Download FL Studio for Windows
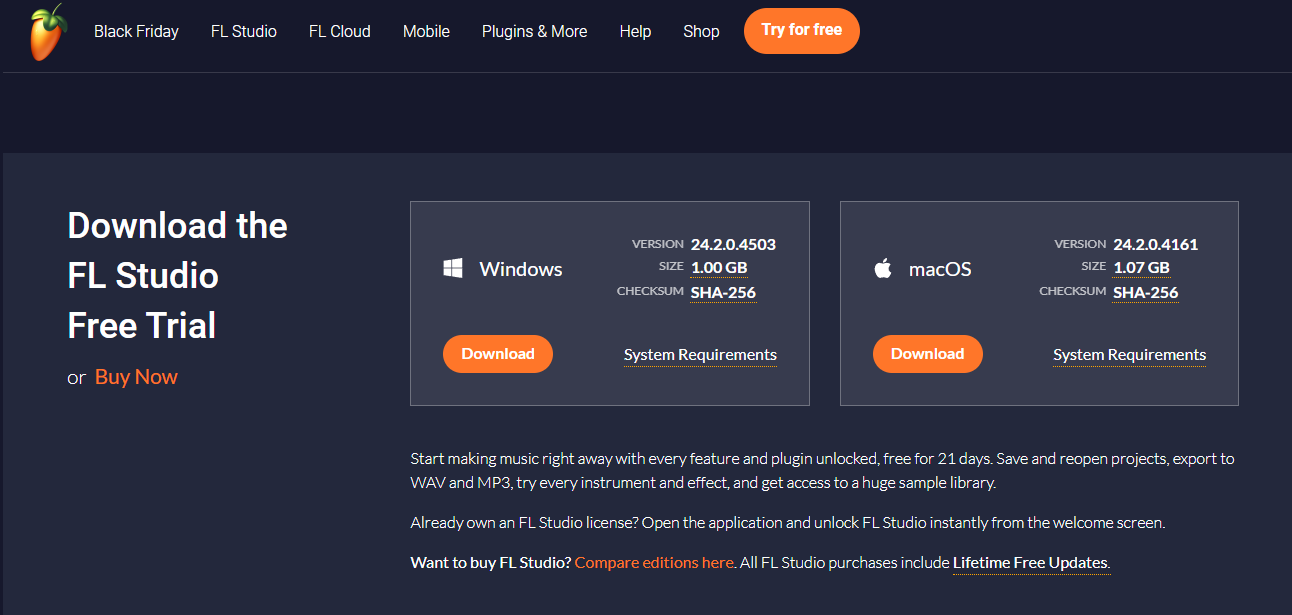 [x=498, y=354]
